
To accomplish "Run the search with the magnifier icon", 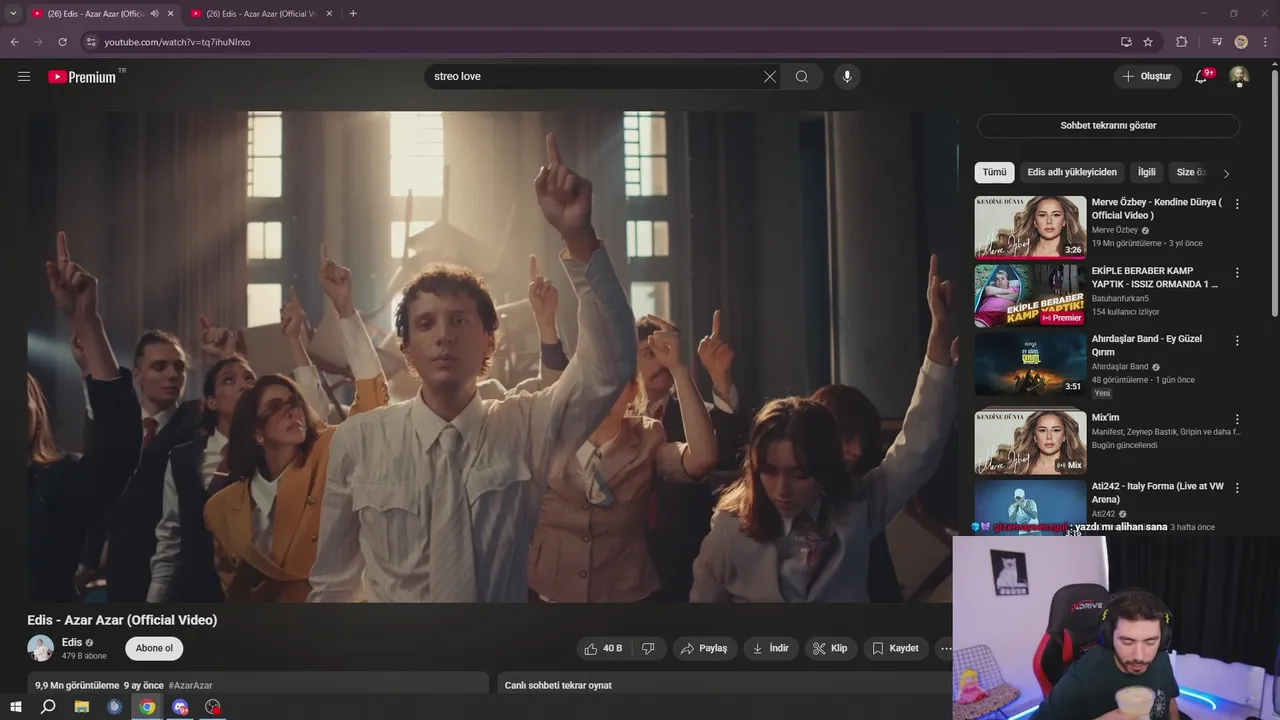I will point(802,76).
